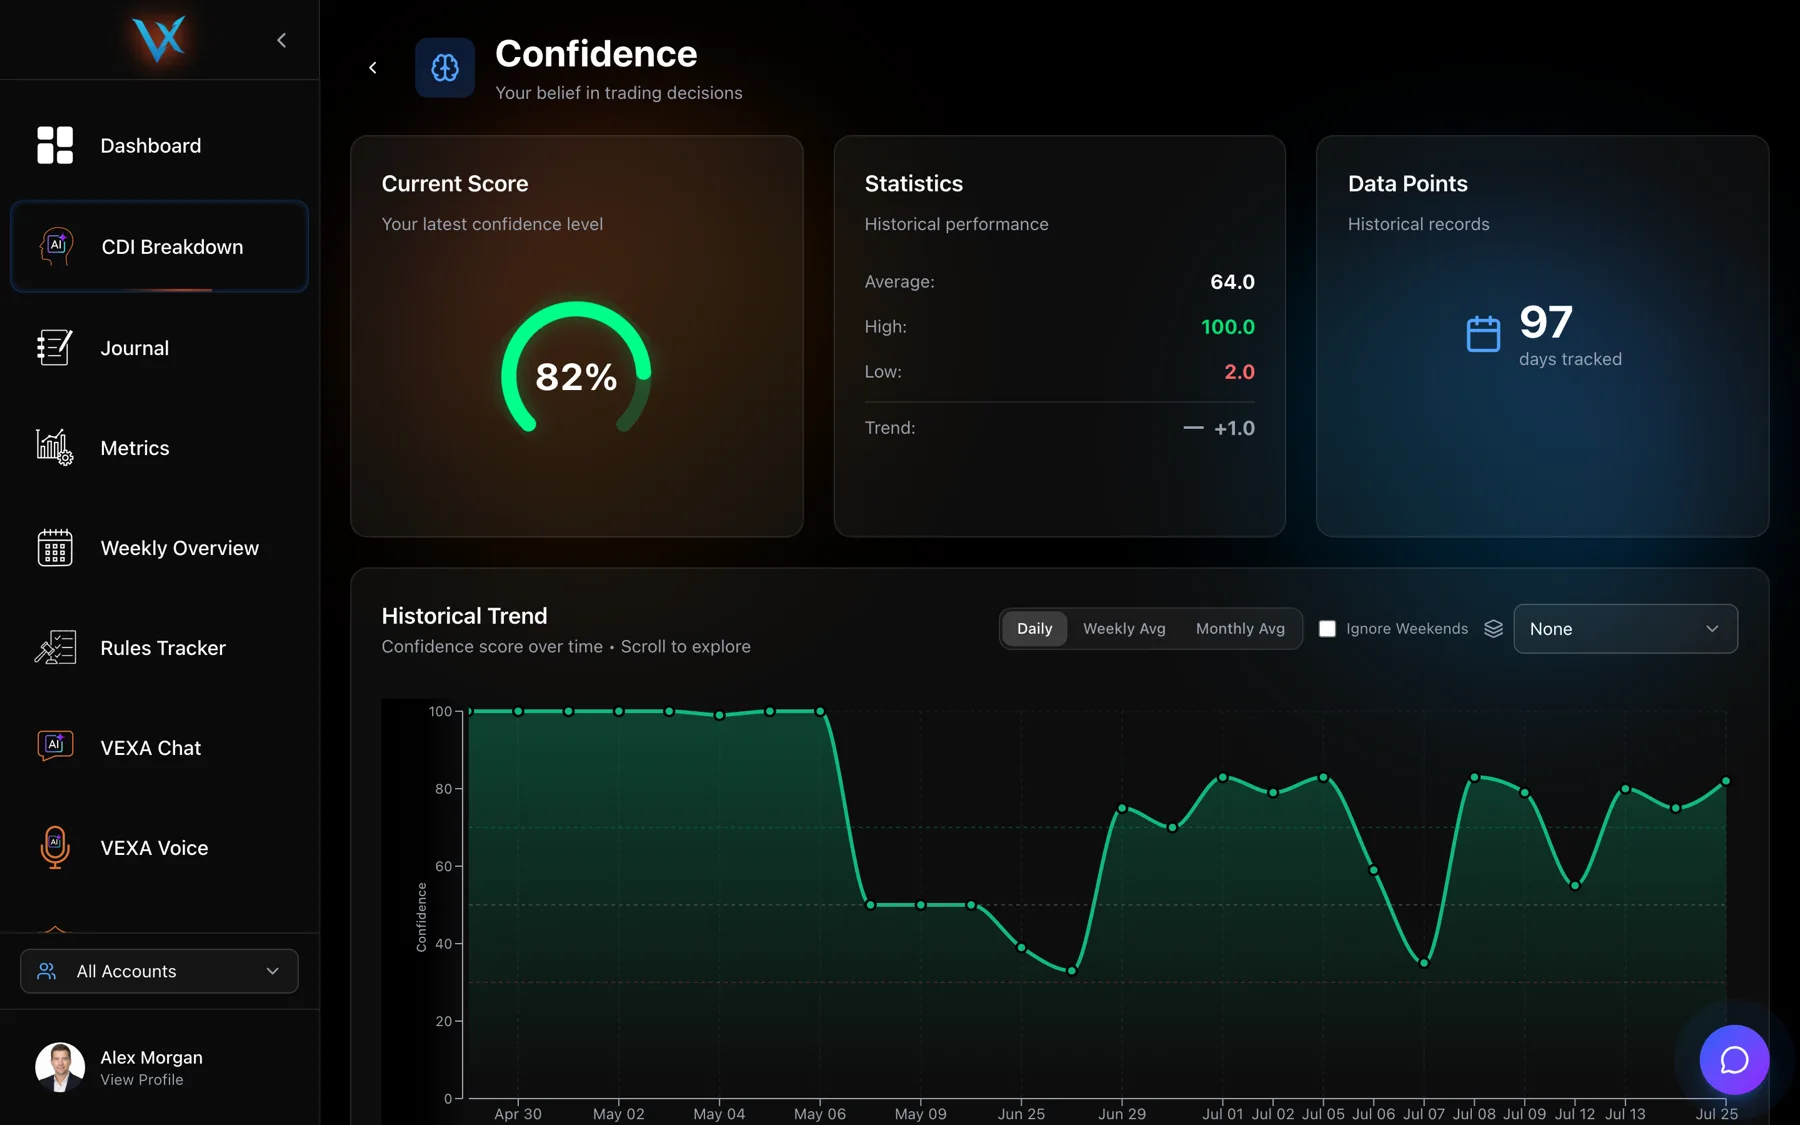The width and height of the screenshot is (1800, 1125).
Task: Expand the All Accounts dropdown
Action: click(x=159, y=971)
